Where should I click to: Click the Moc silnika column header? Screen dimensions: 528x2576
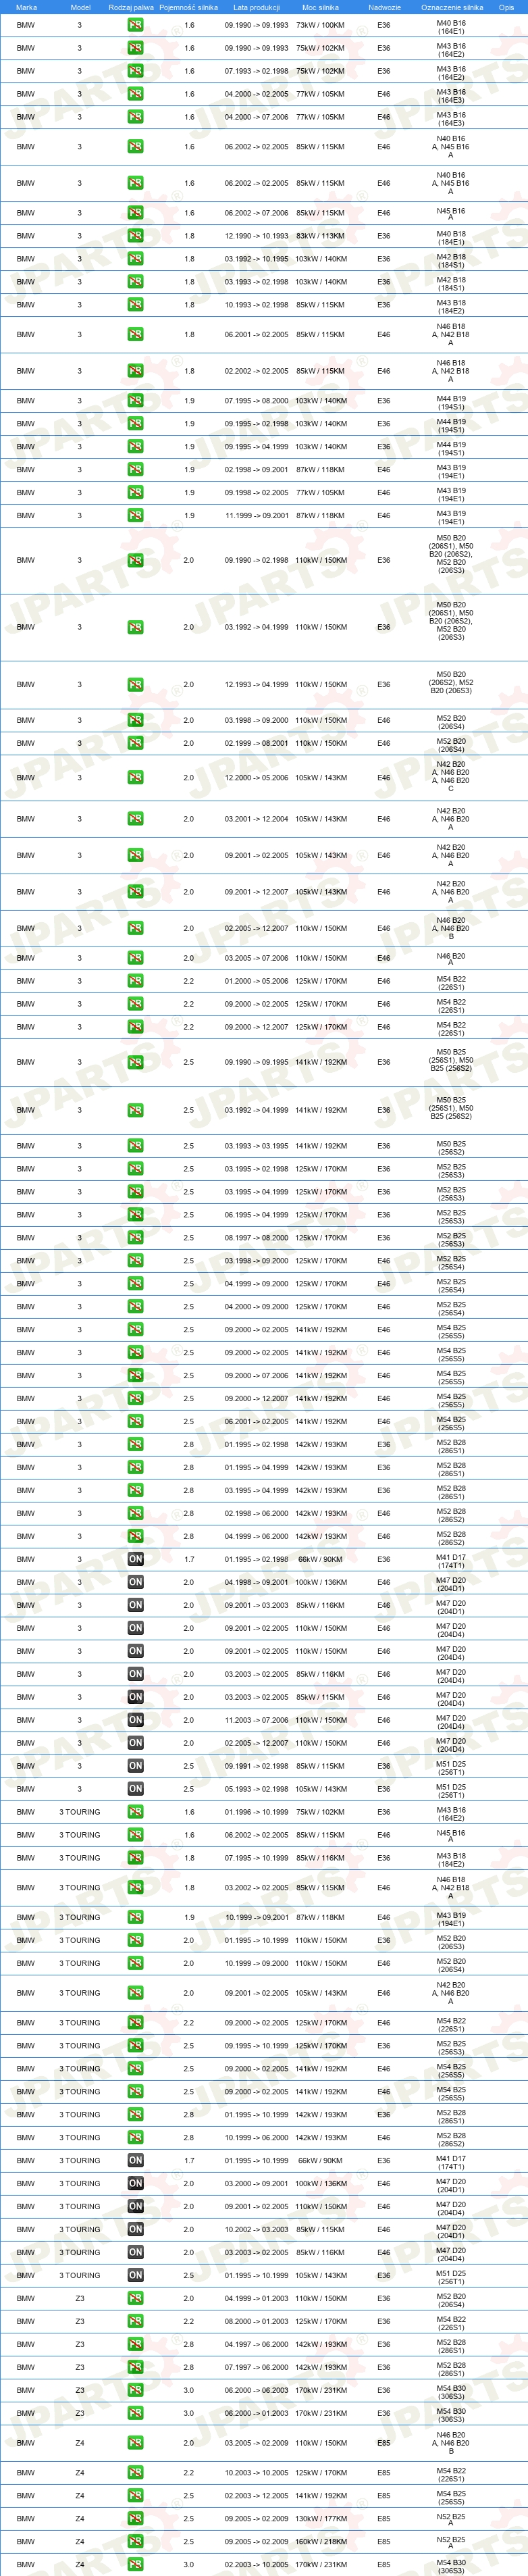click(x=320, y=7)
